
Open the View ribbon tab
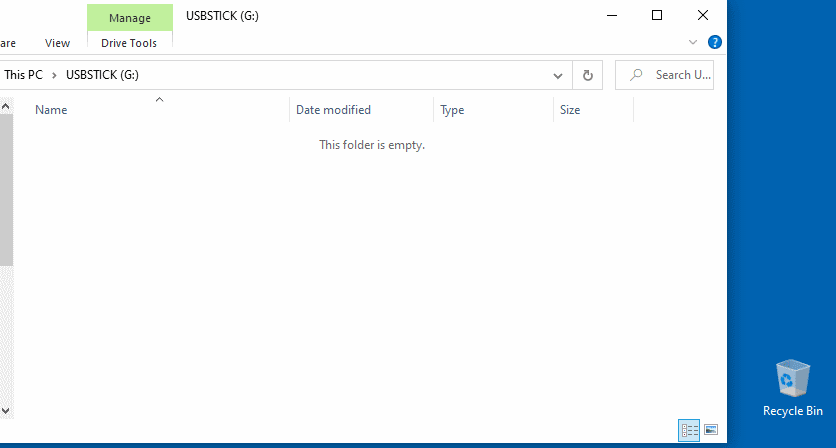(x=58, y=43)
